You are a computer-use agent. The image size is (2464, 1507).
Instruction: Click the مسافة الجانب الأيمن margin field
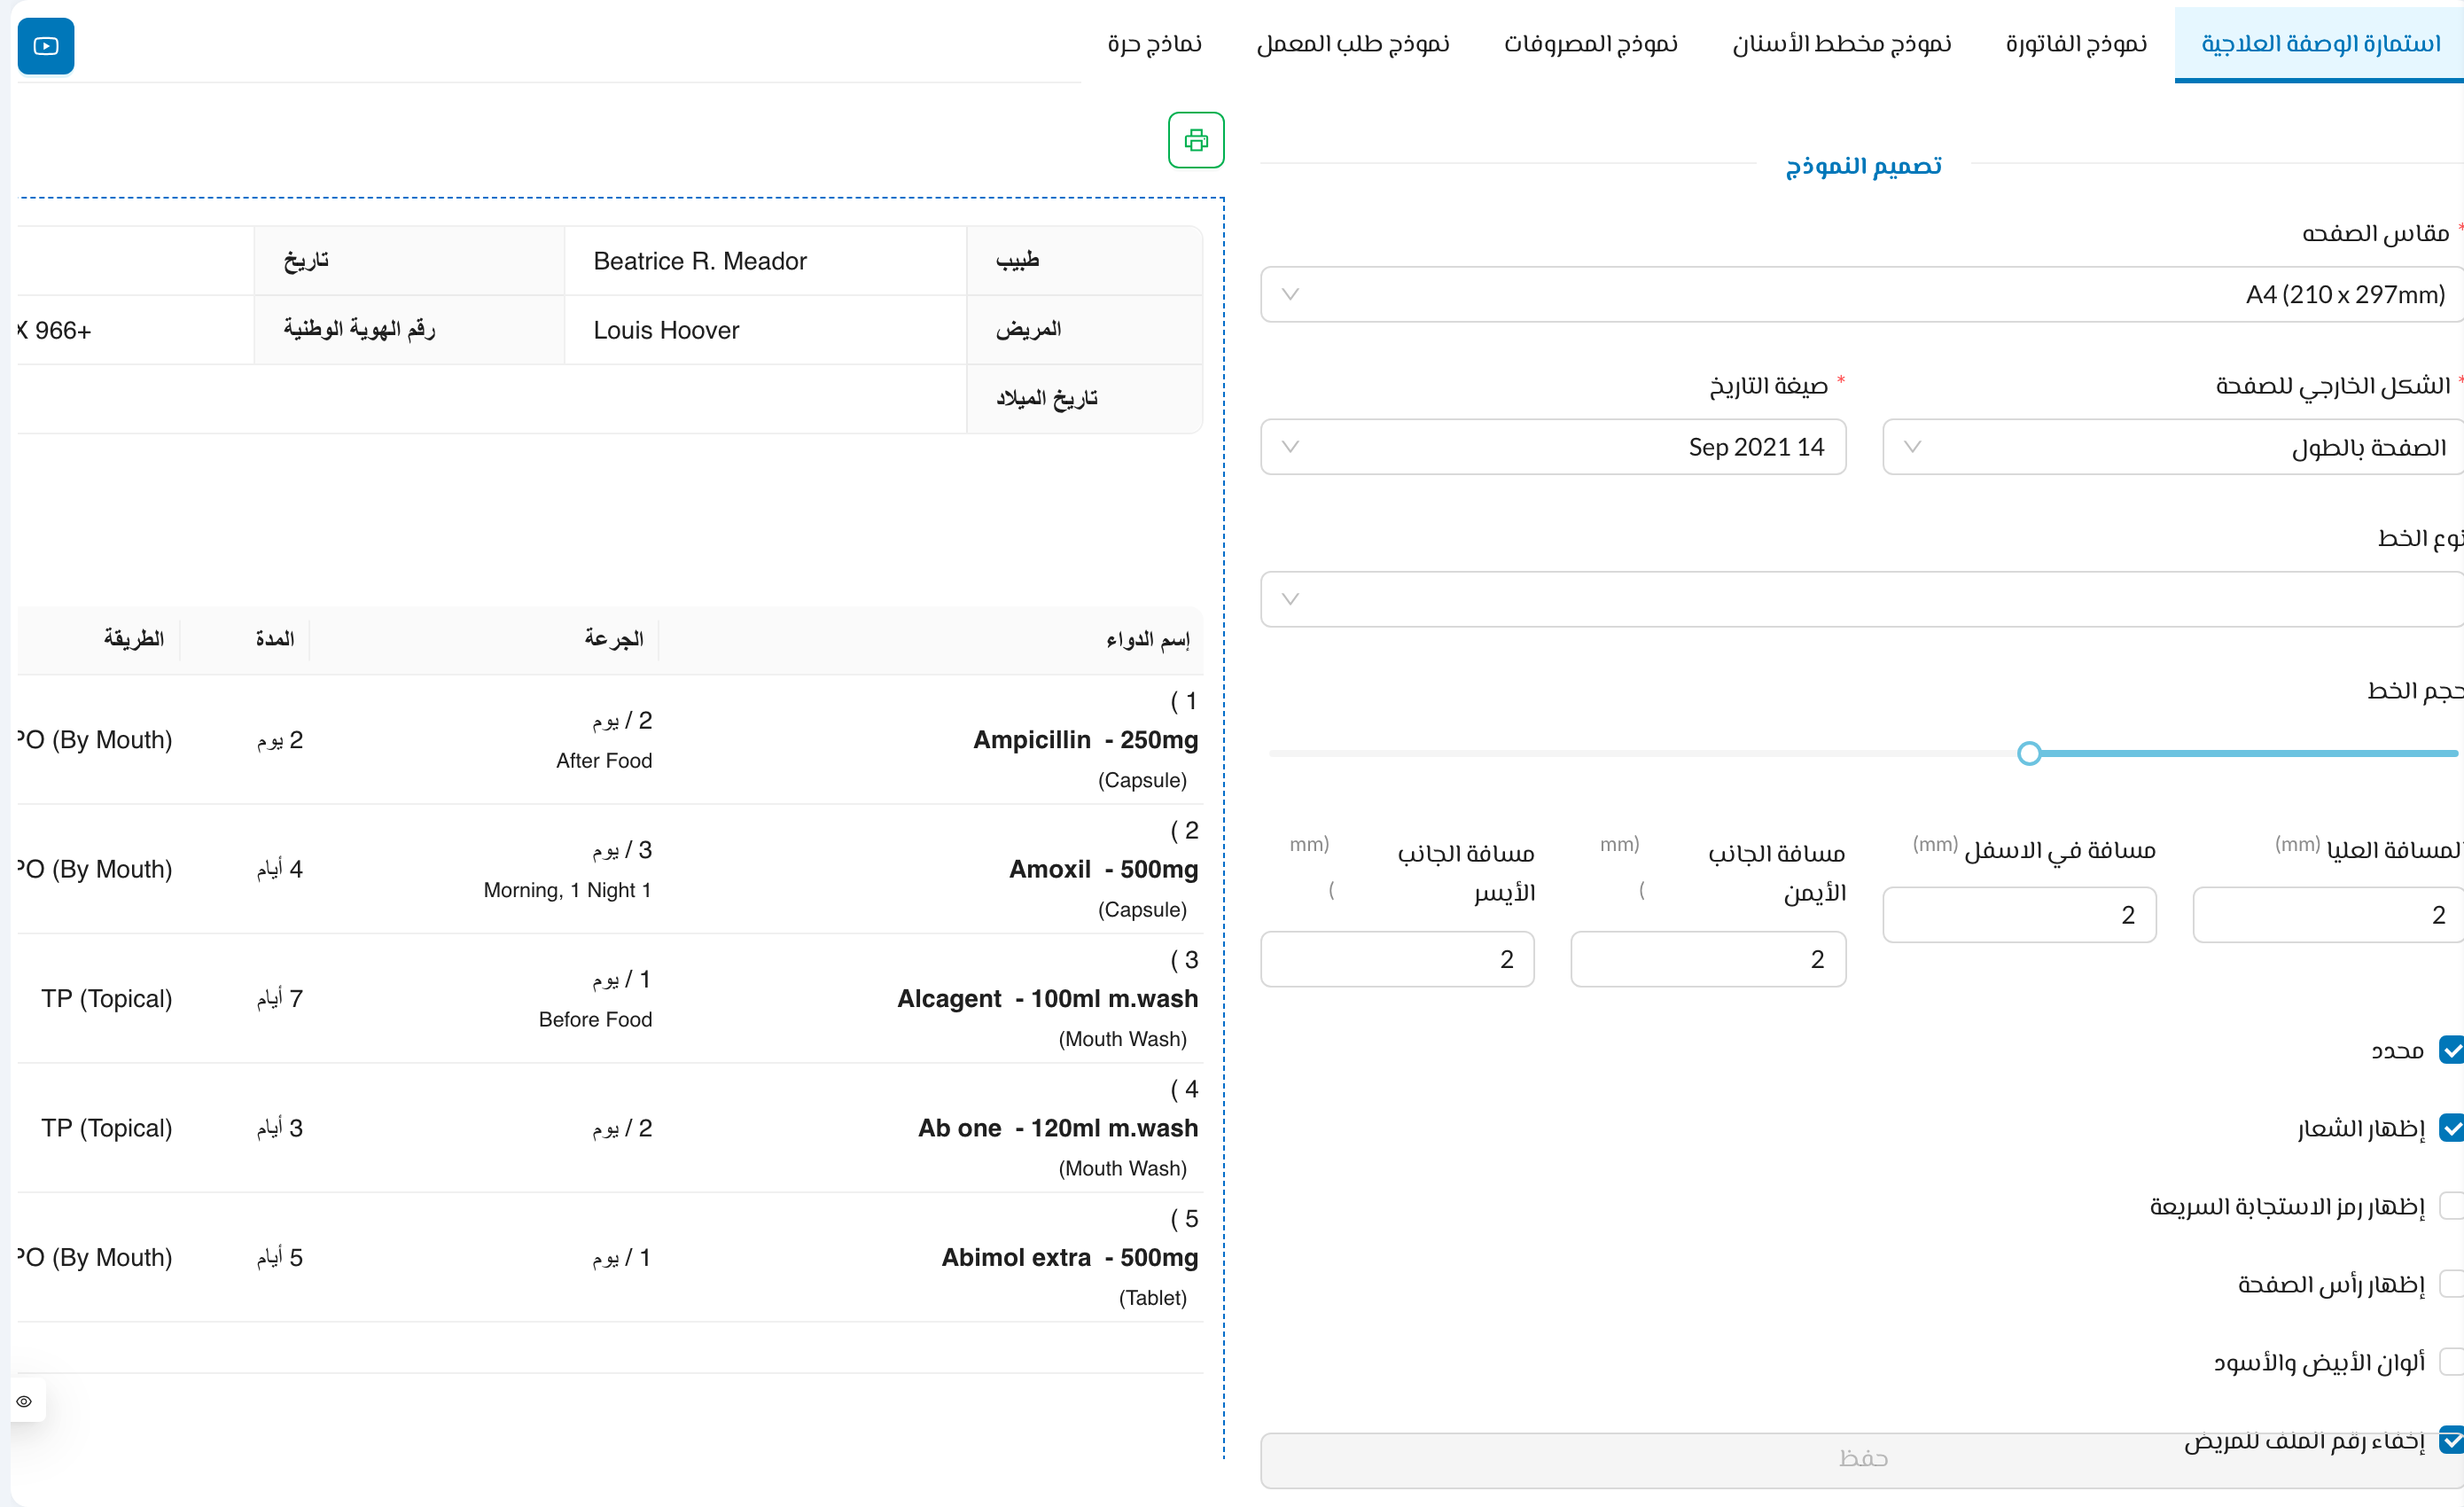tap(1708, 959)
